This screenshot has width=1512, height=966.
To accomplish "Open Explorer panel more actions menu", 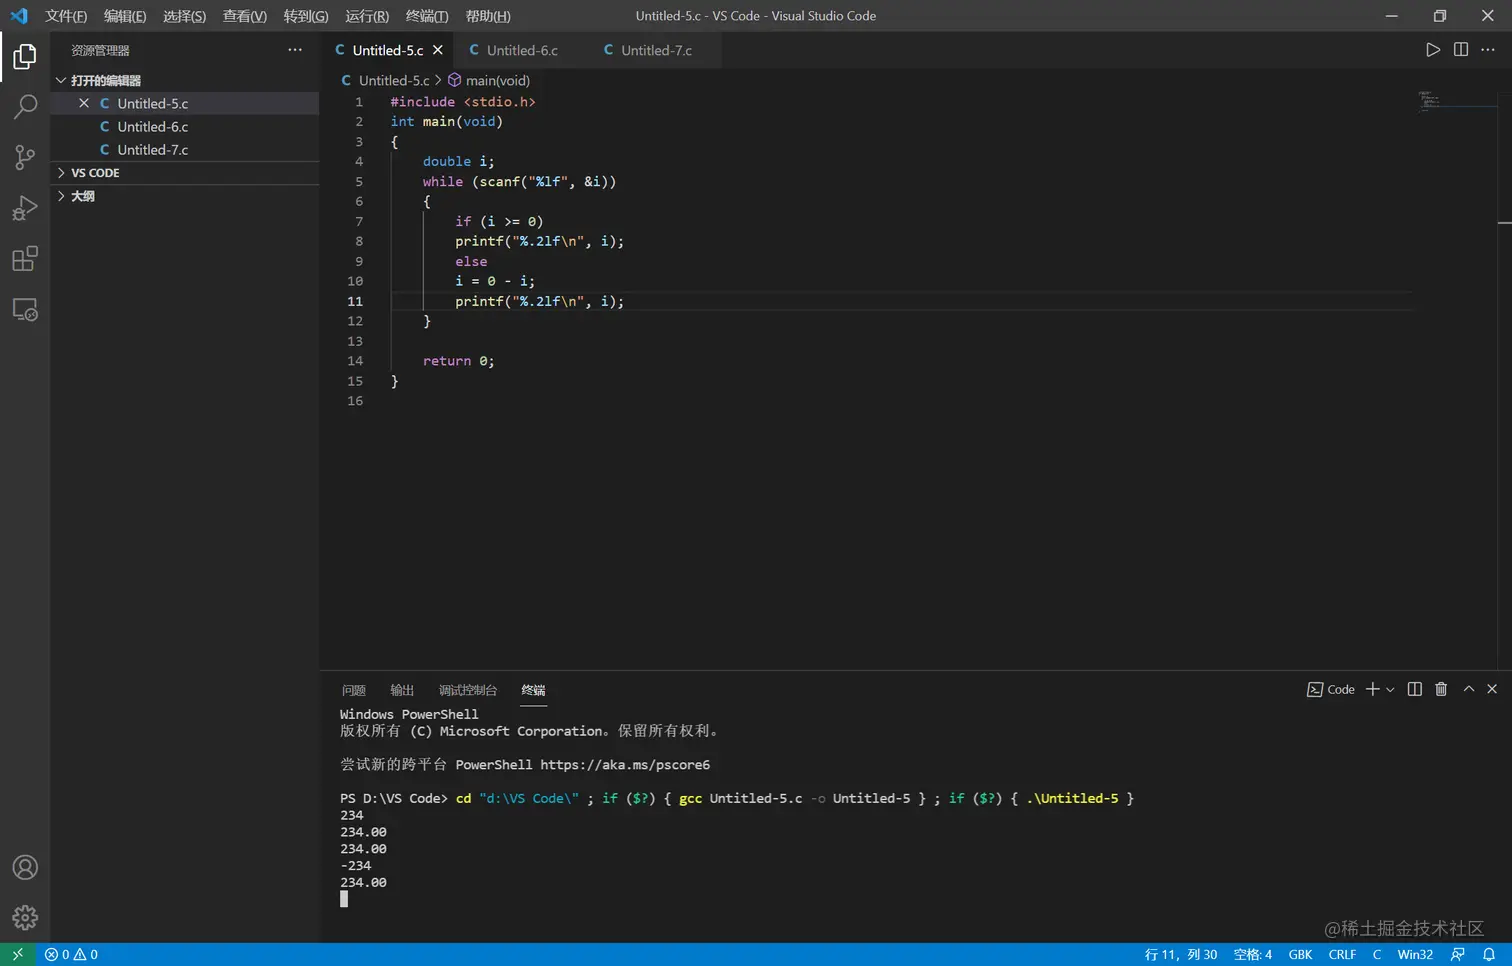I will [295, 50].
